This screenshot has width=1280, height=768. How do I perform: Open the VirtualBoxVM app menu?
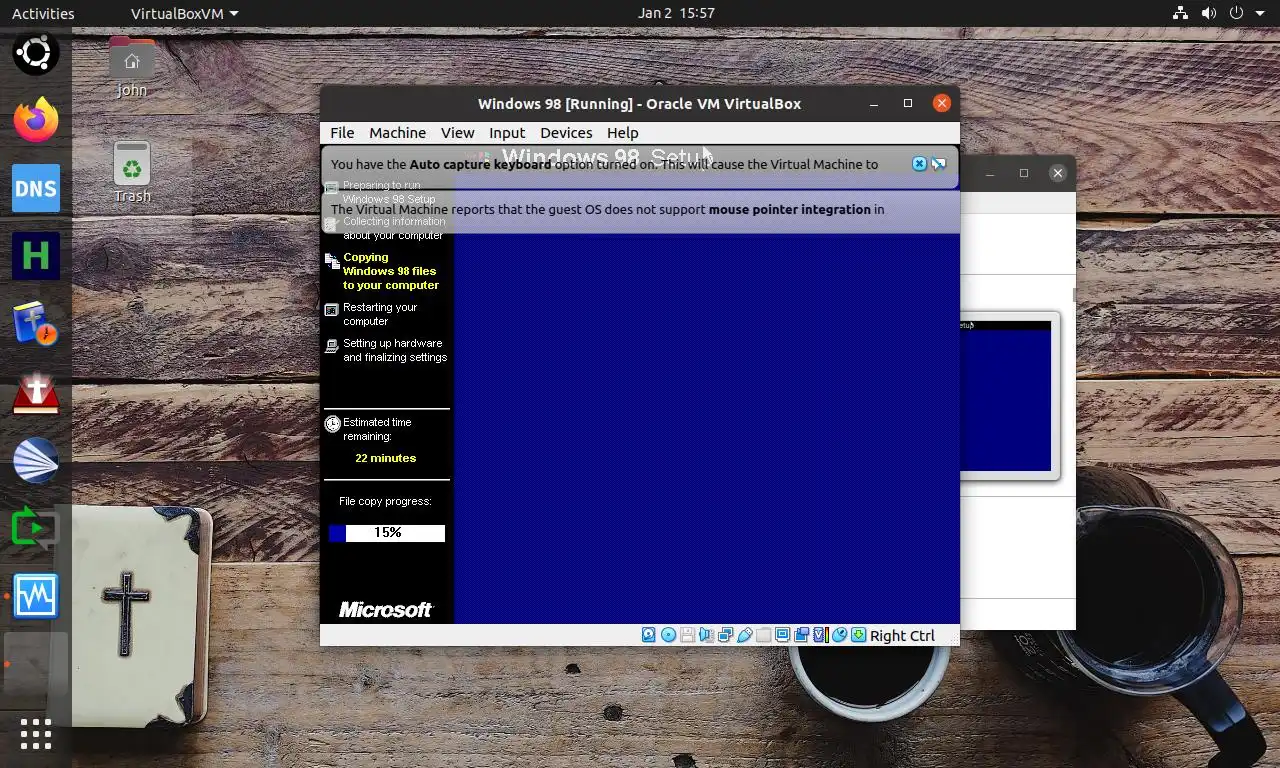[185, 13]
